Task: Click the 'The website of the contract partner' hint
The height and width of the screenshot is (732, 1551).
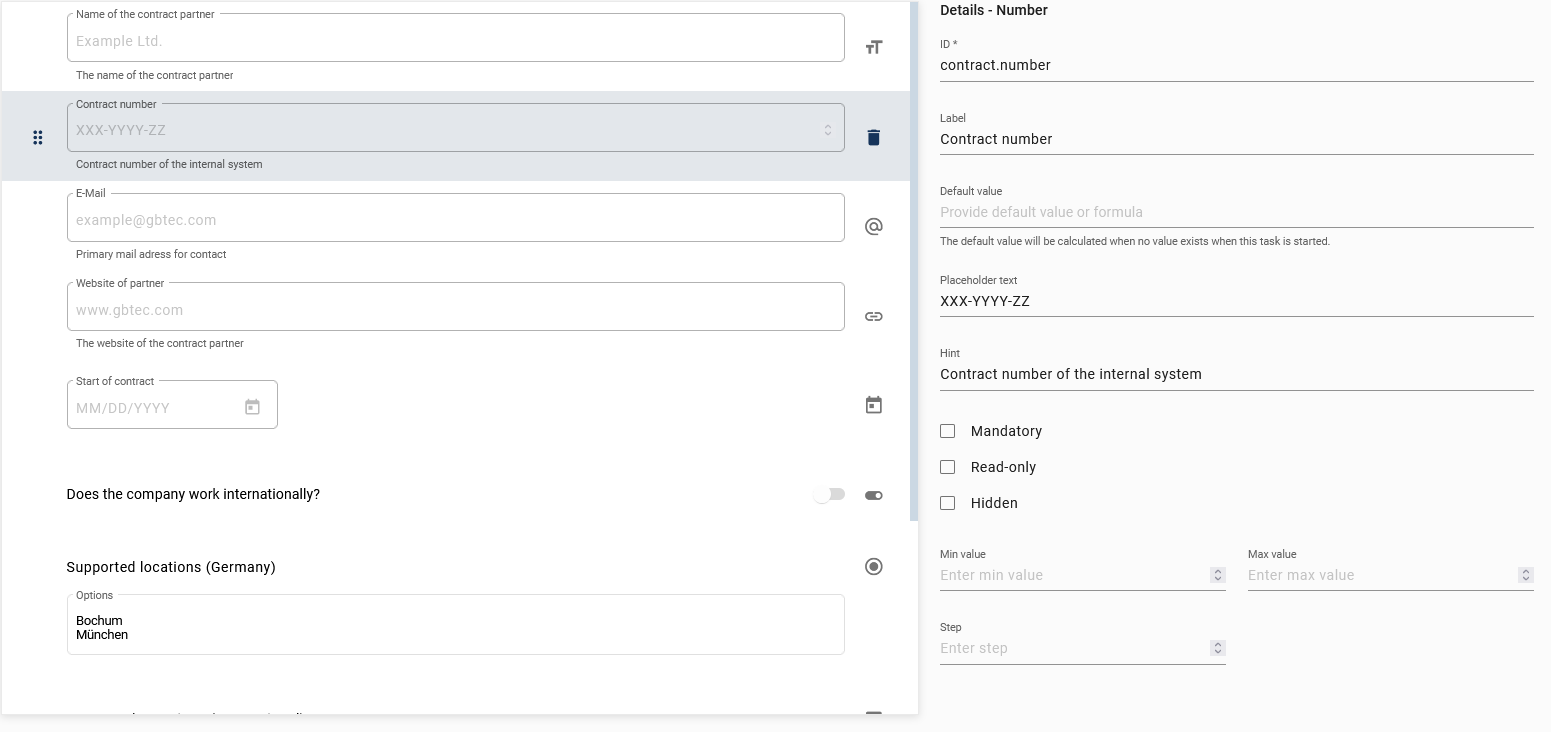Action: 160,343
